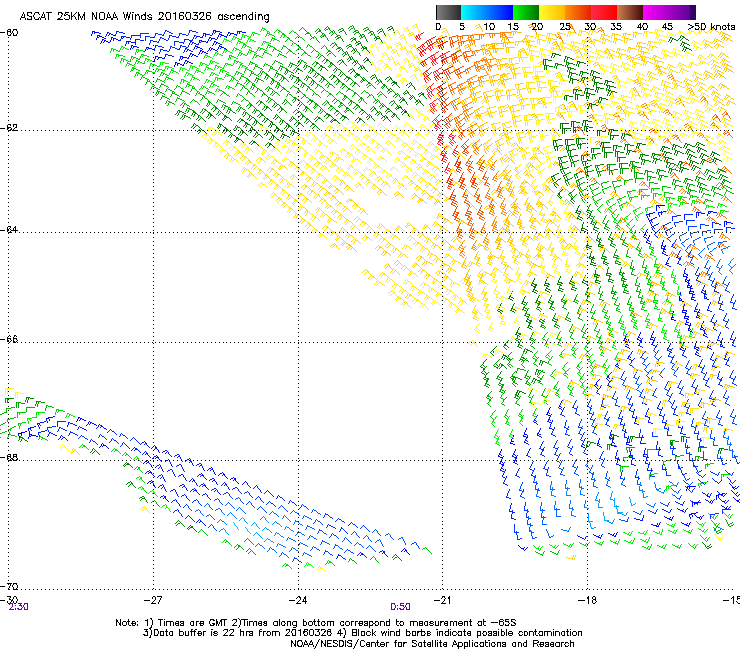Screen dimensions: 740x650
Task: Click the yellow 20-25 knots legend swatch
Action: (552, 12)
